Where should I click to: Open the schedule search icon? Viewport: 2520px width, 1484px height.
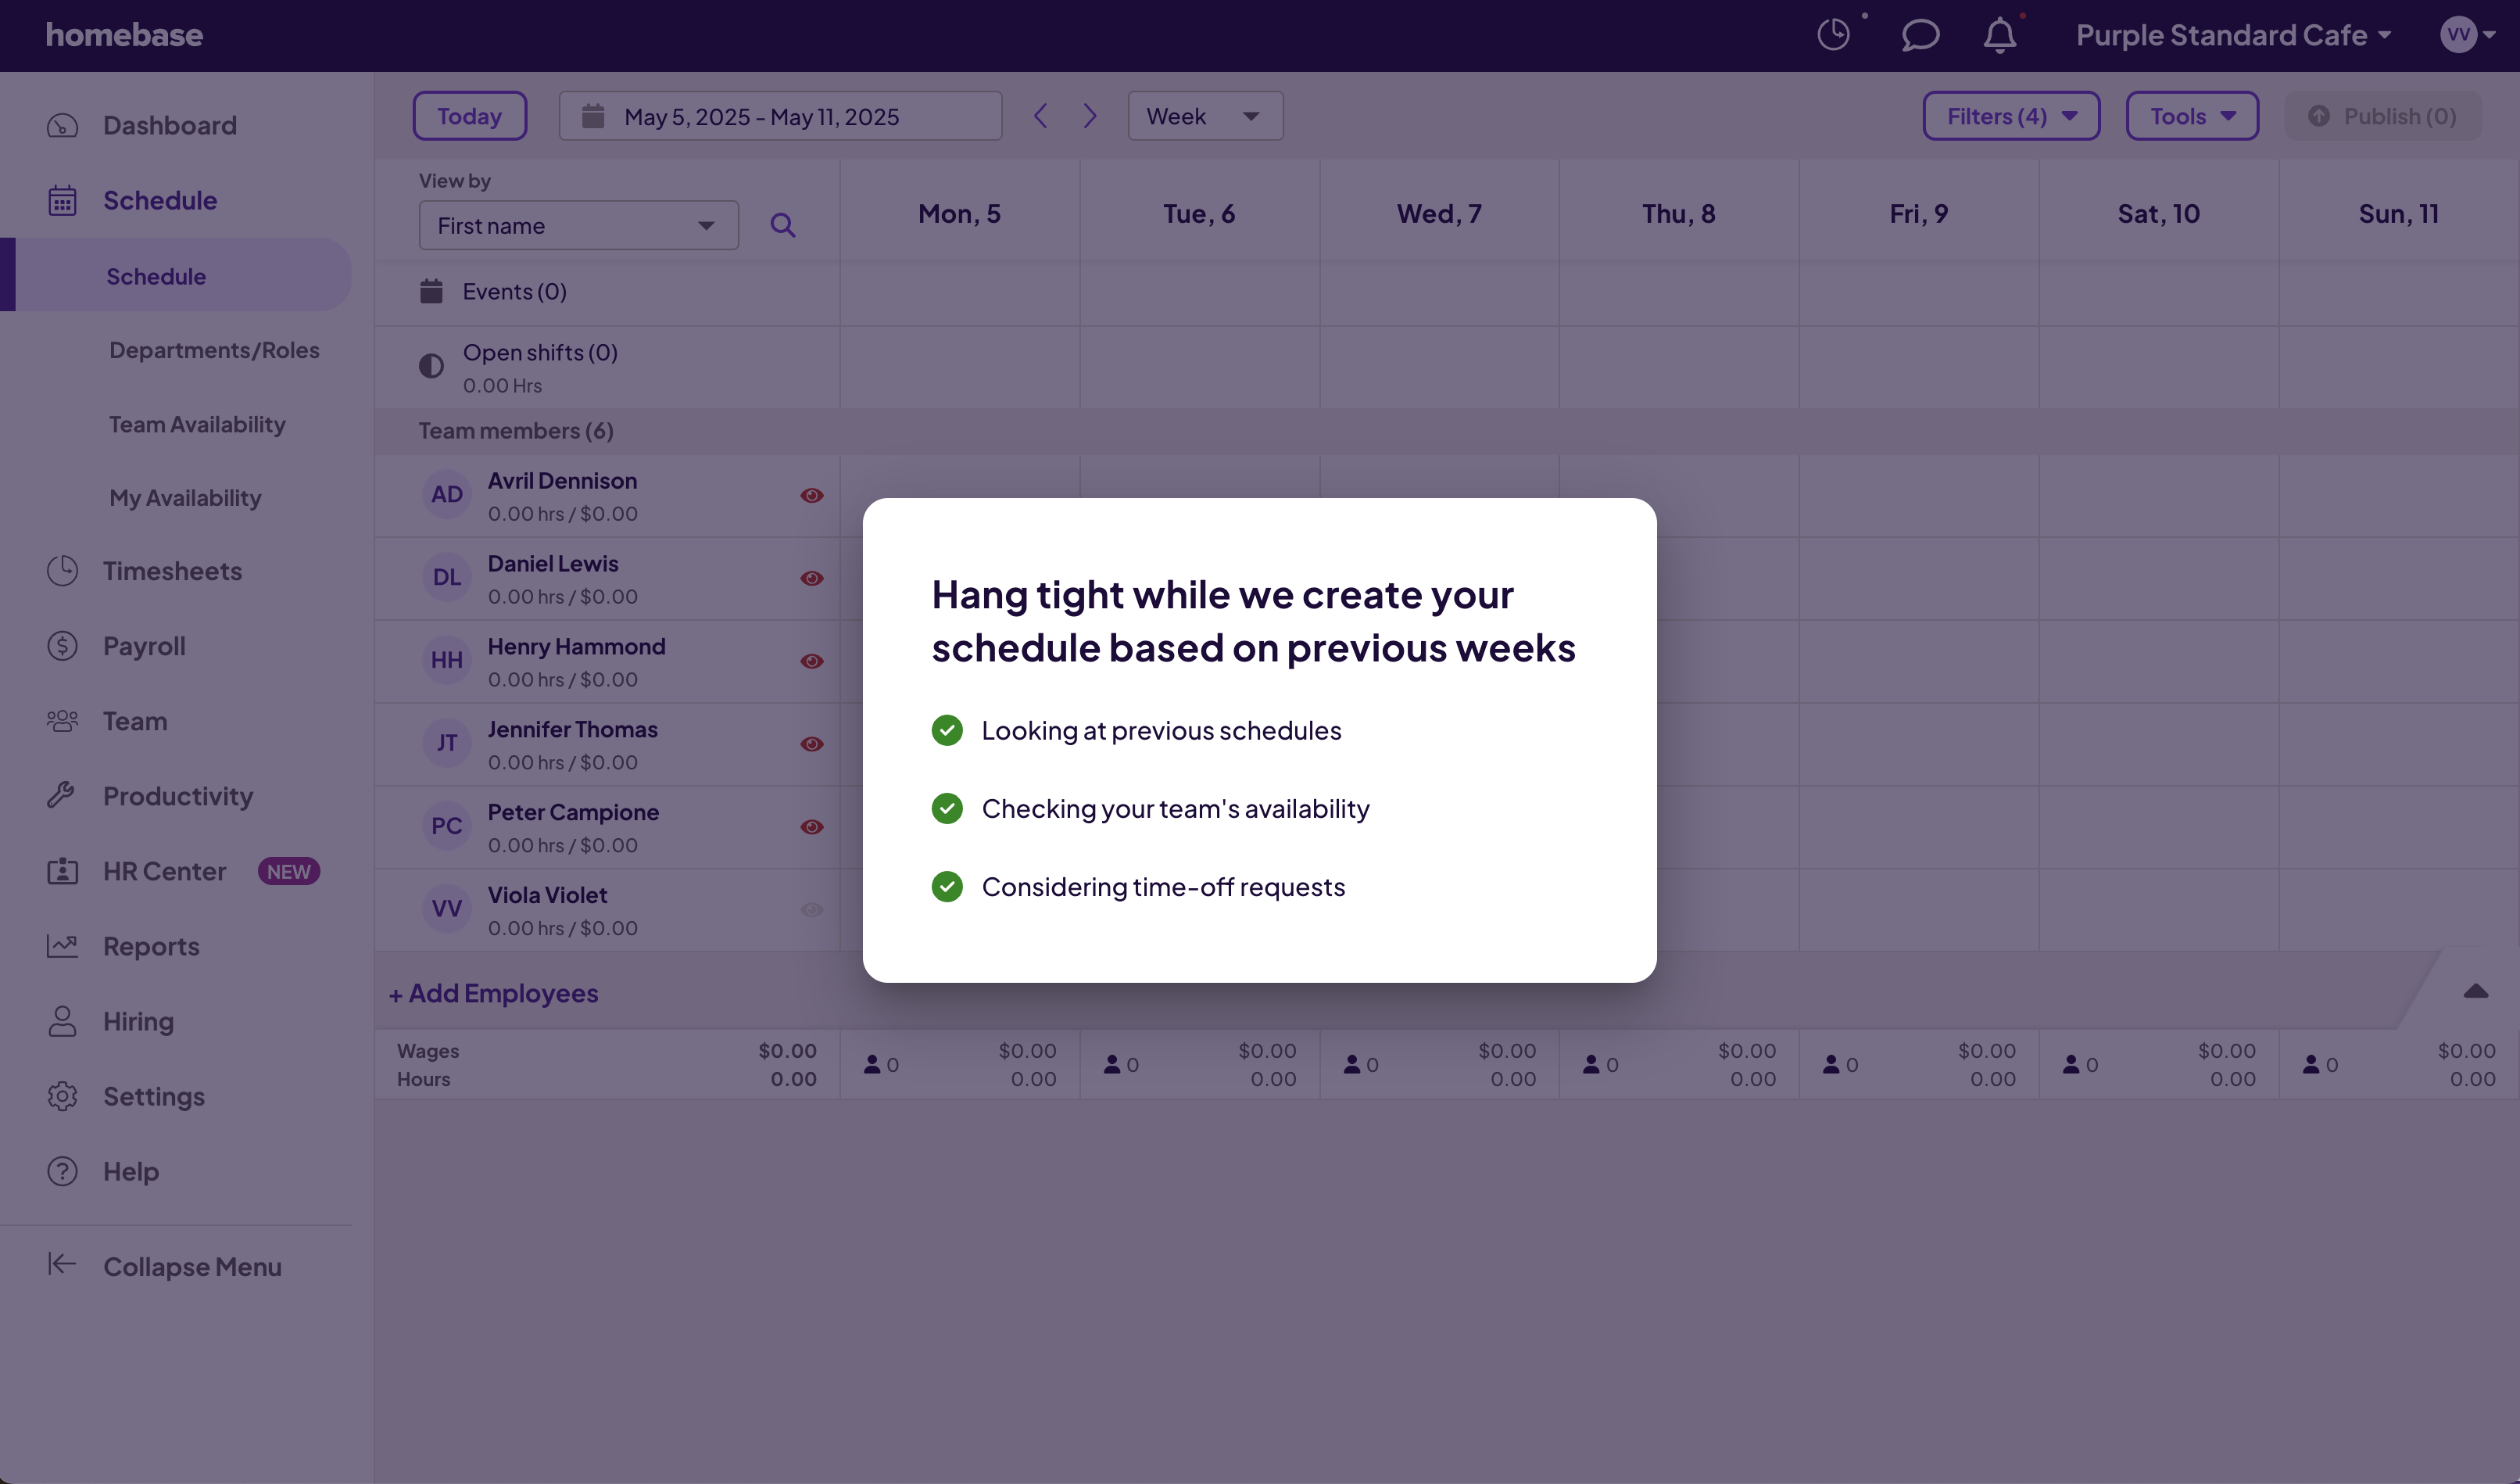(785, 225)
